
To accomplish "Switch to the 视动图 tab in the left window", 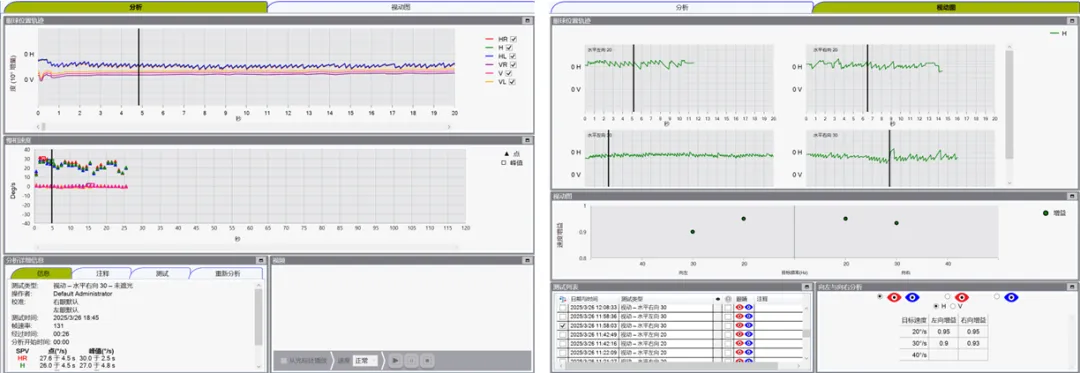I will point(401,7).
